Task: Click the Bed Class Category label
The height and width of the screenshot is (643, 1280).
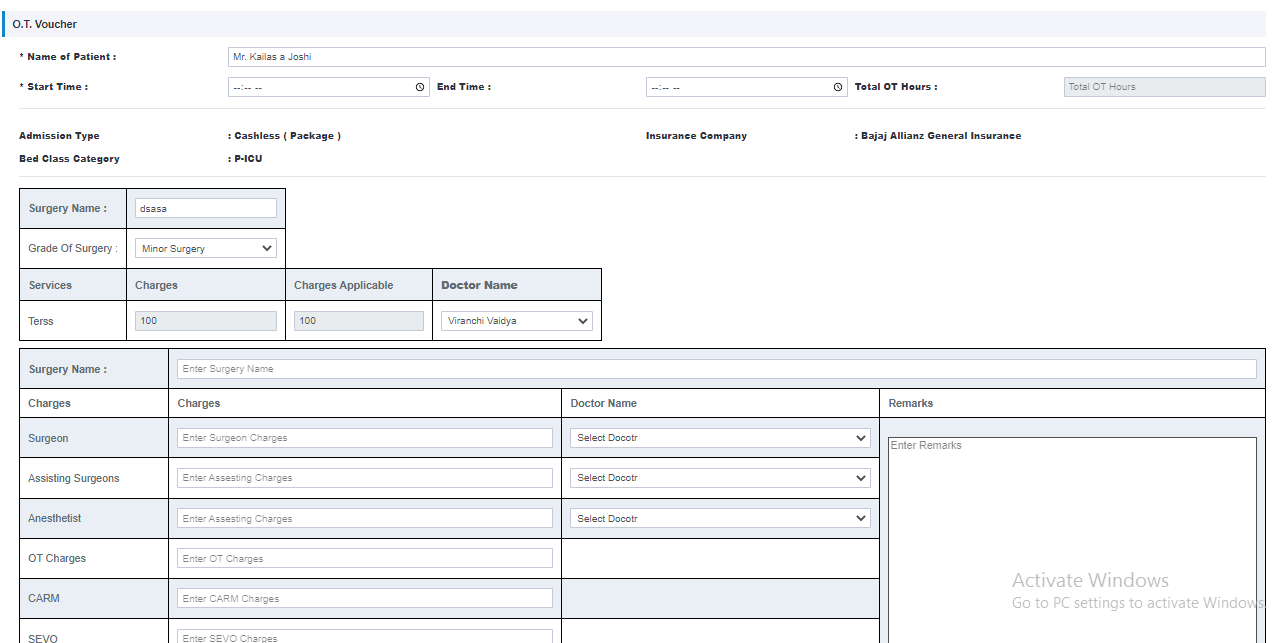Action: (x=69, y=159)
